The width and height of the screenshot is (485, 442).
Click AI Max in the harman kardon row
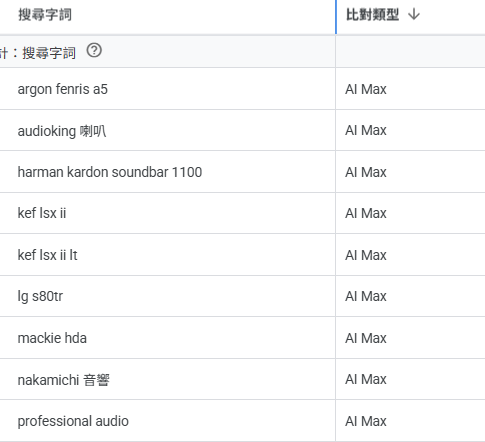pyautogui.click(x=366, y=172)
